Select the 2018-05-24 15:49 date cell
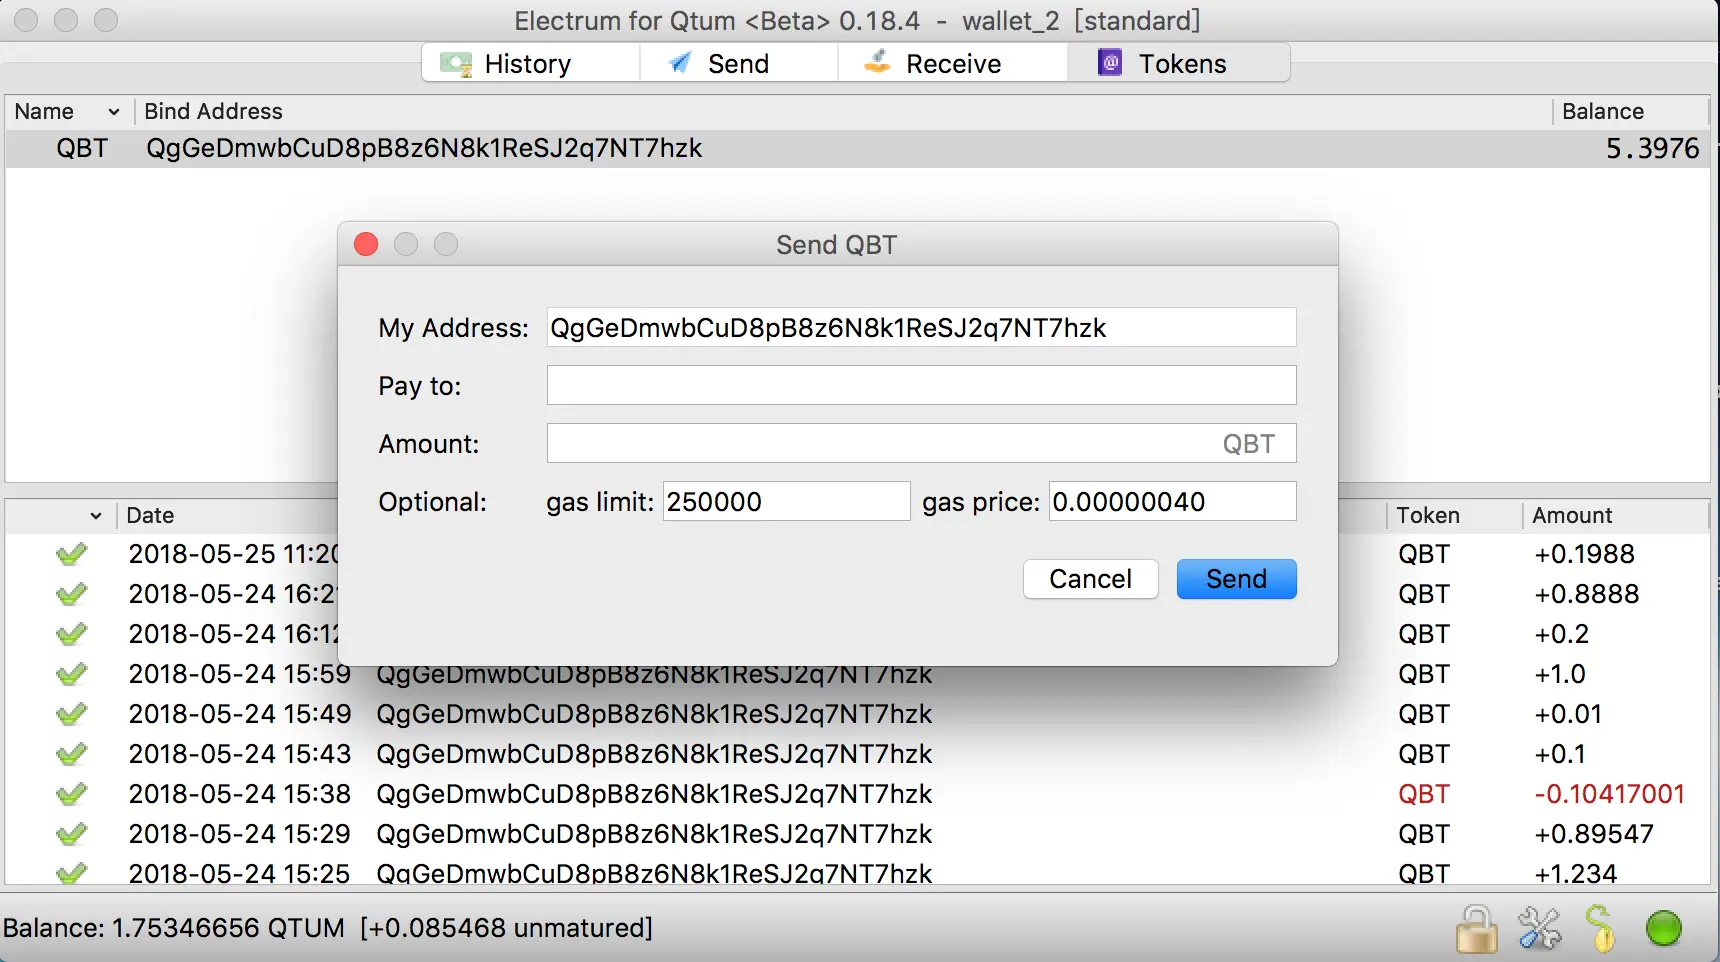This screenshot has width=1720, height=962. coord(240,714)
